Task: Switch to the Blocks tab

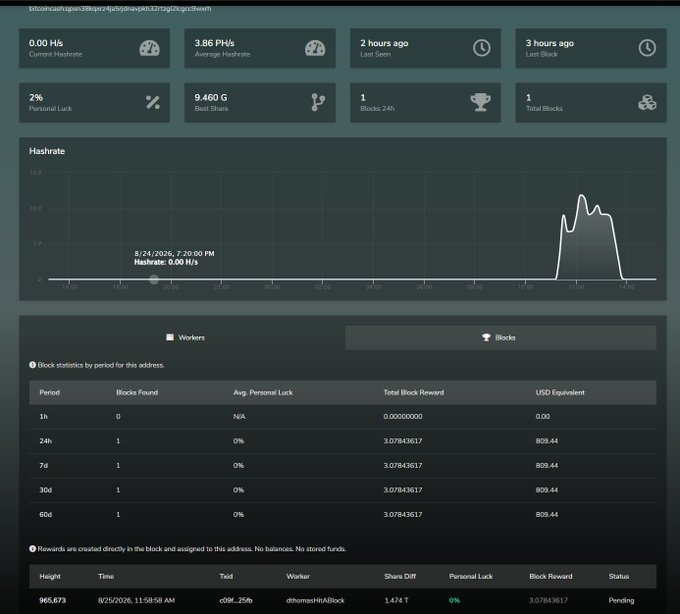Action: point(501,337)
